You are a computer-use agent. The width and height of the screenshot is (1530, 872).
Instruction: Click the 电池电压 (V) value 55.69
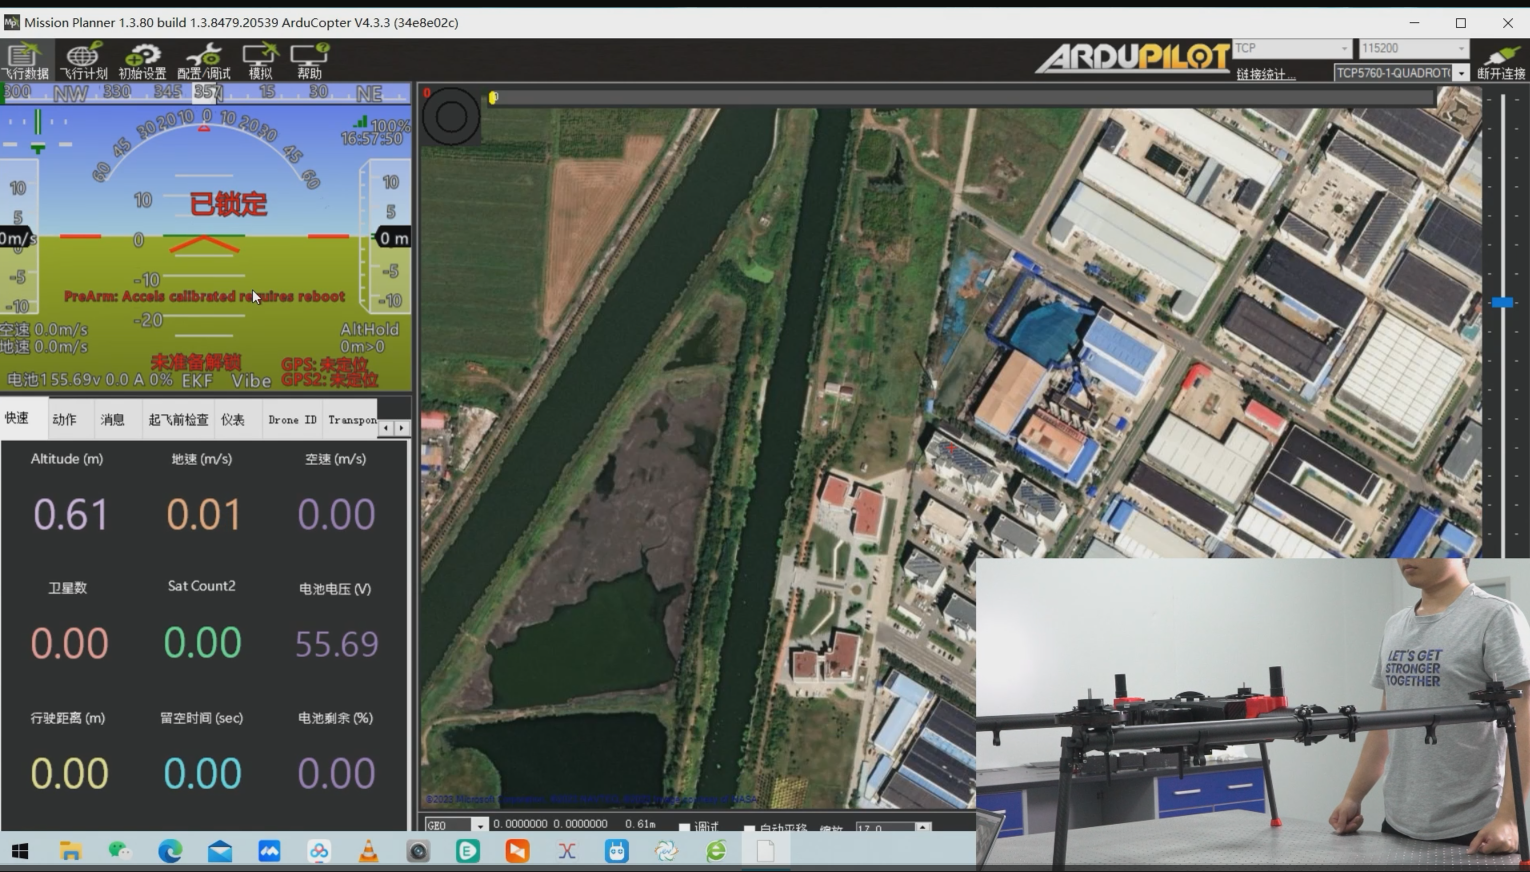(337, 644)
